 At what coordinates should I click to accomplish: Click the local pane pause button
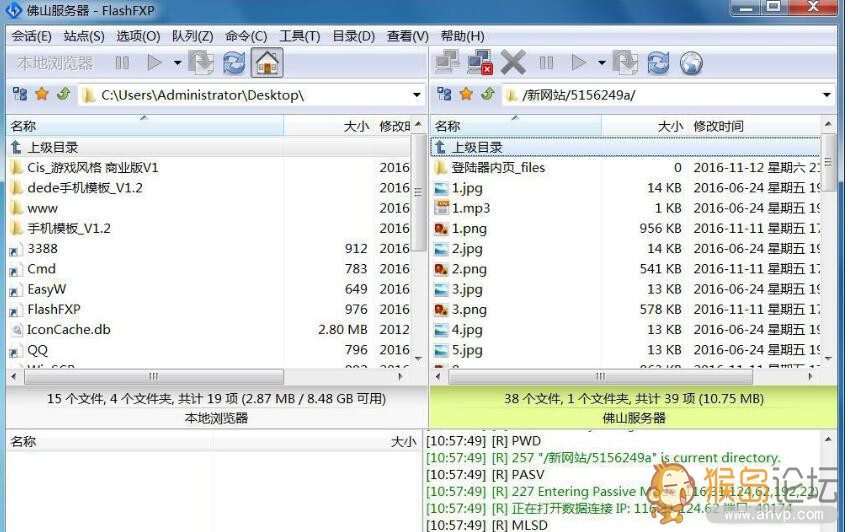click(x=122, y=63)
